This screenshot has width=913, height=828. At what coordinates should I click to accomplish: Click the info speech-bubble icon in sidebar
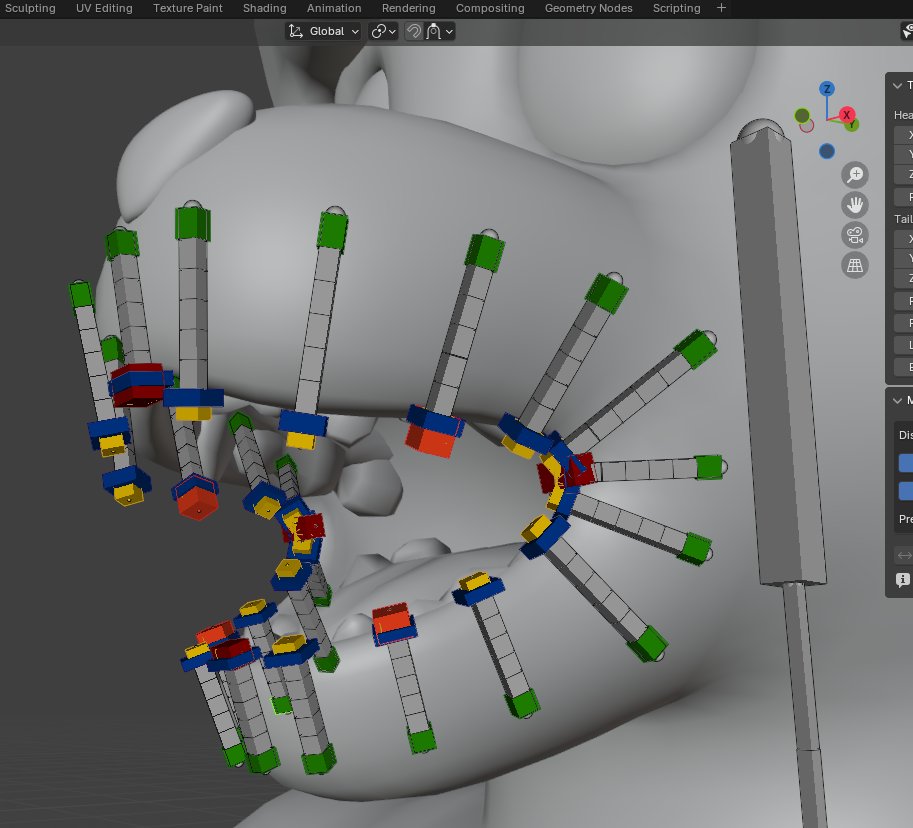pos(903,579)
